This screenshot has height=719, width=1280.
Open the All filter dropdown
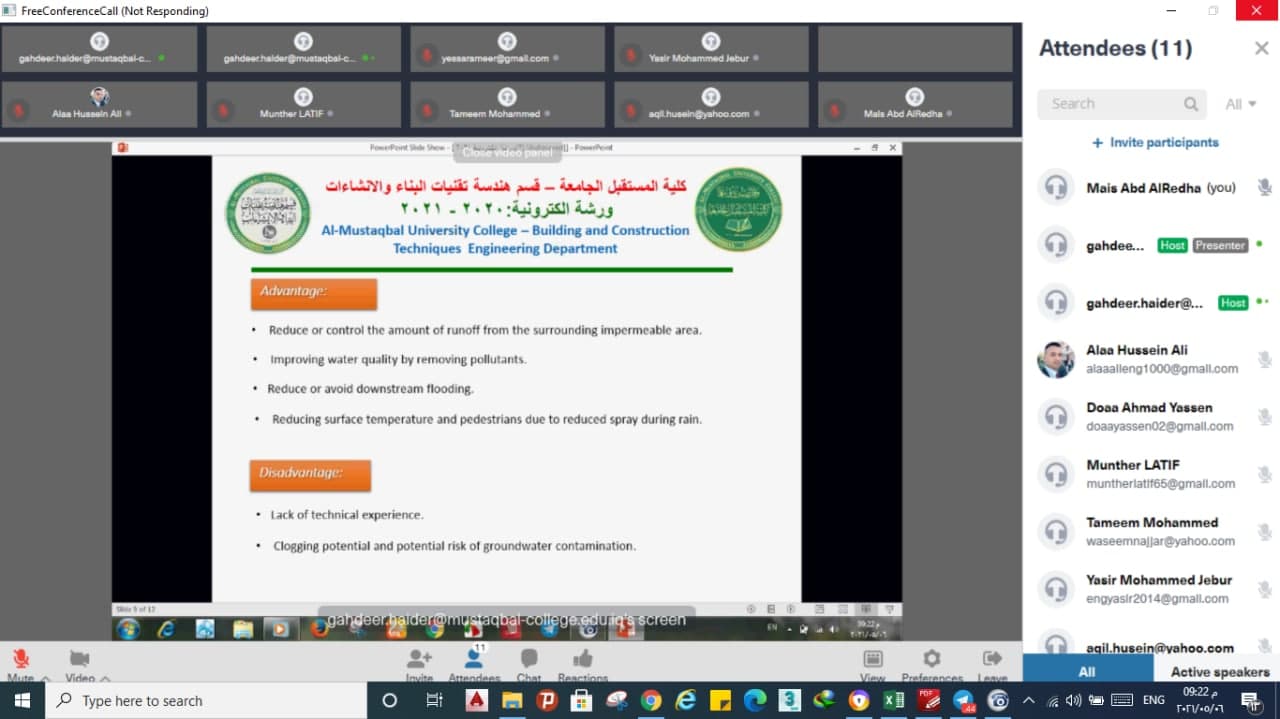click(1241, 104)
